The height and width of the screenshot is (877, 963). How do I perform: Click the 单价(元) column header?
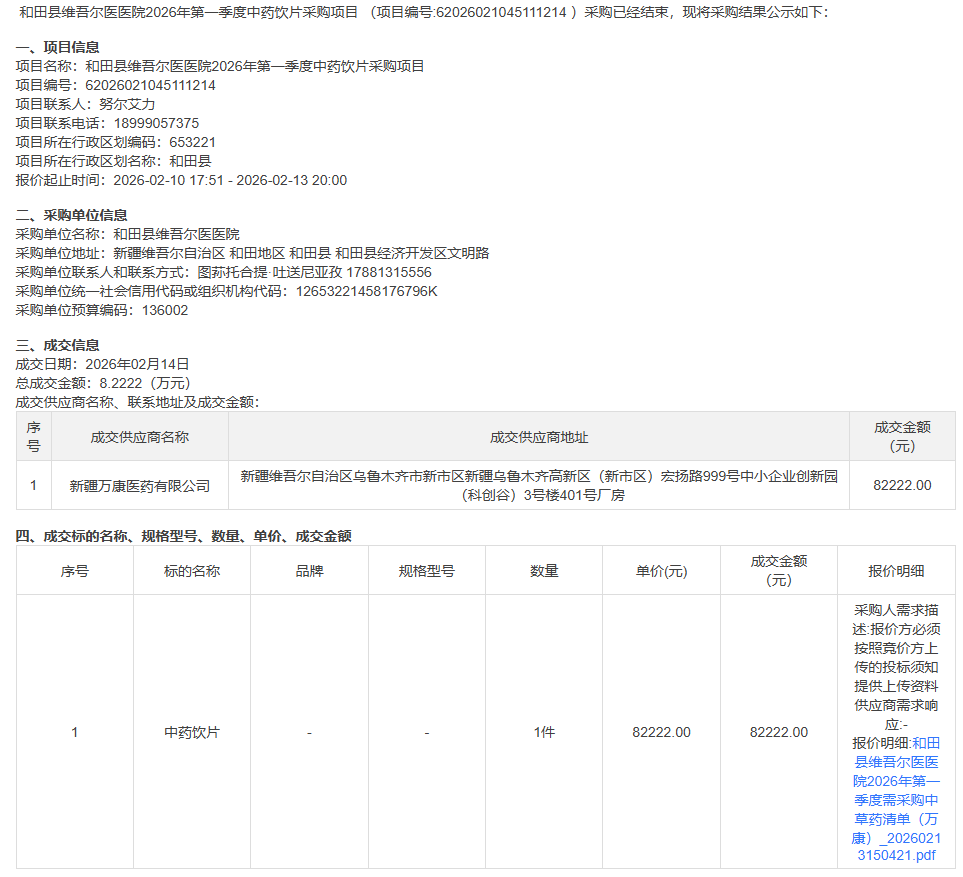661,571
